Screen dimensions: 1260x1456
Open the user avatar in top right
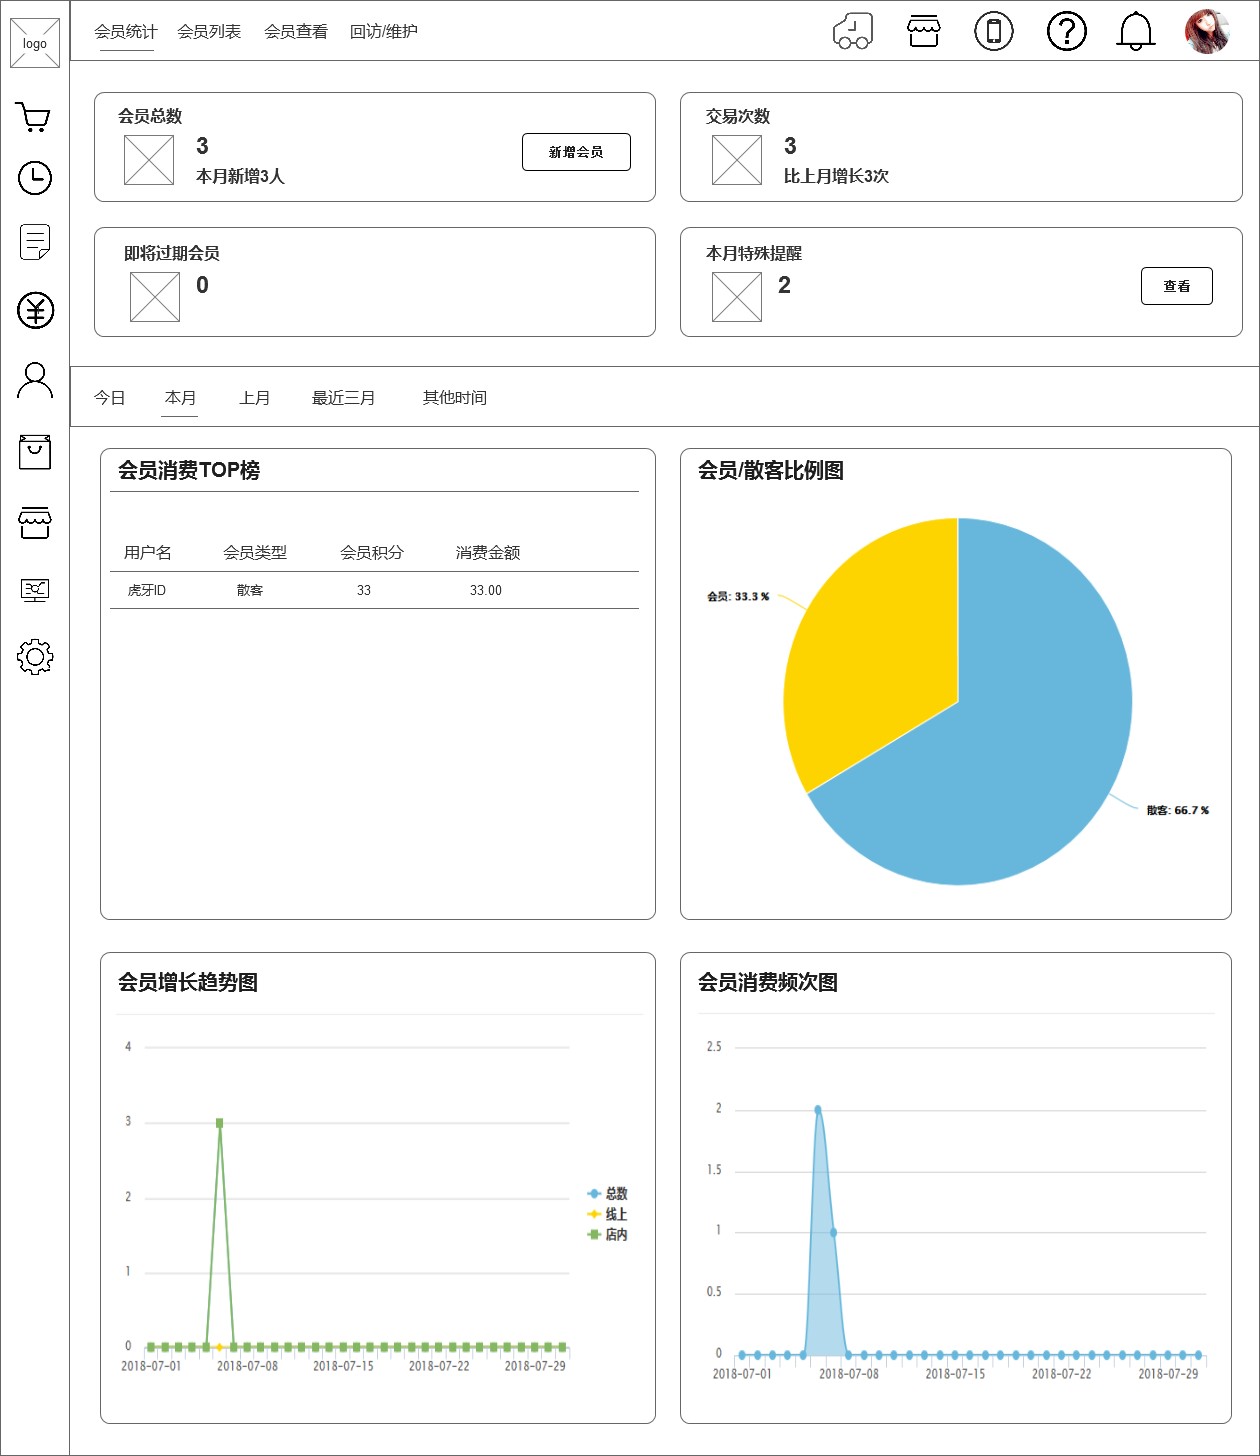1206,32
